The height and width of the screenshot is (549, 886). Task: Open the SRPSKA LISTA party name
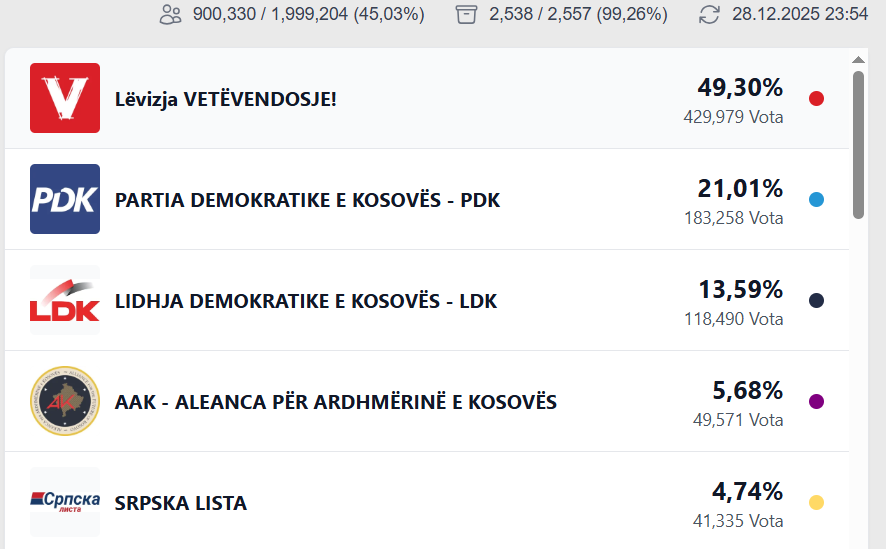point(181,502)
